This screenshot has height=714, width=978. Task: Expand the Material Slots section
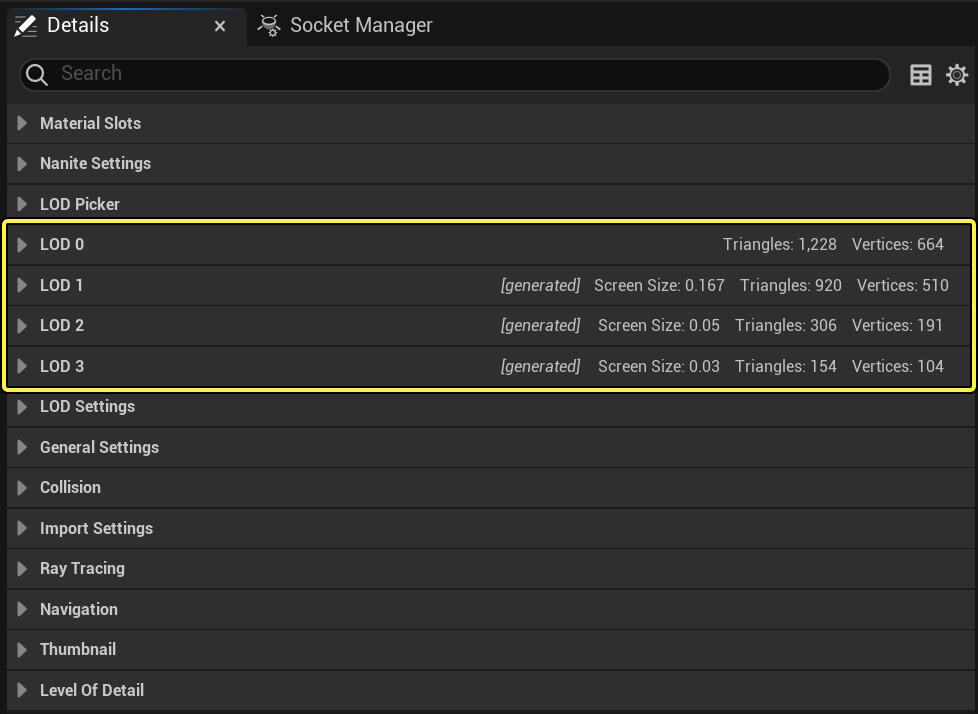(x=22, y=123)
